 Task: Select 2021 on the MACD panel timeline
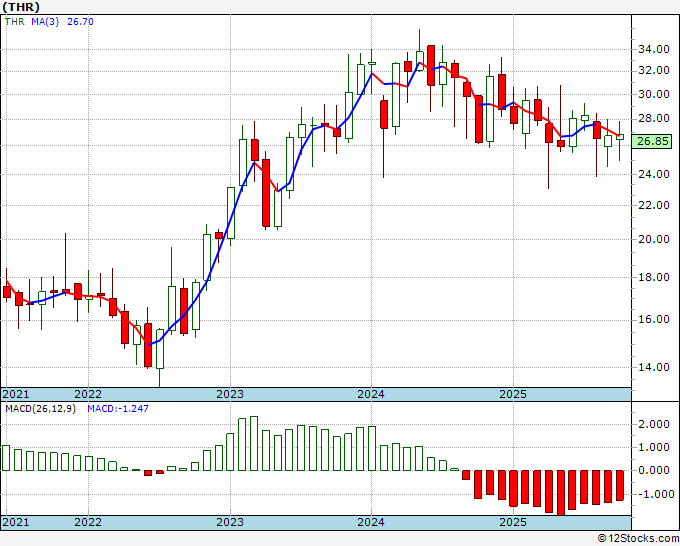click(x=16, y=522)
